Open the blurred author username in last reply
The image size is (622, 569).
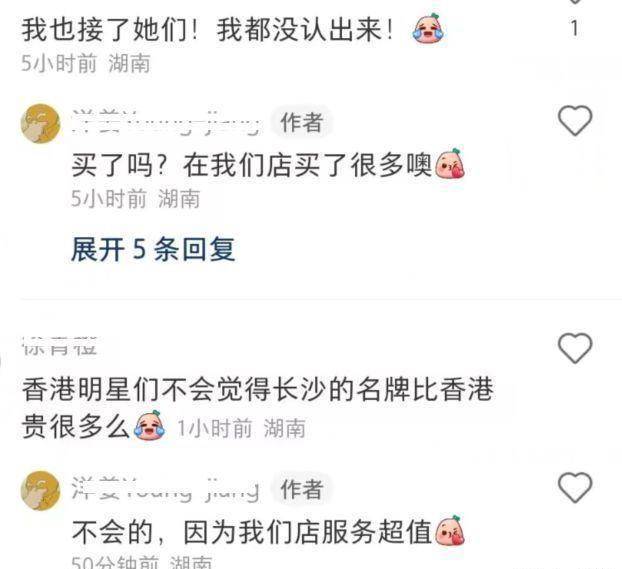point(166,489)
